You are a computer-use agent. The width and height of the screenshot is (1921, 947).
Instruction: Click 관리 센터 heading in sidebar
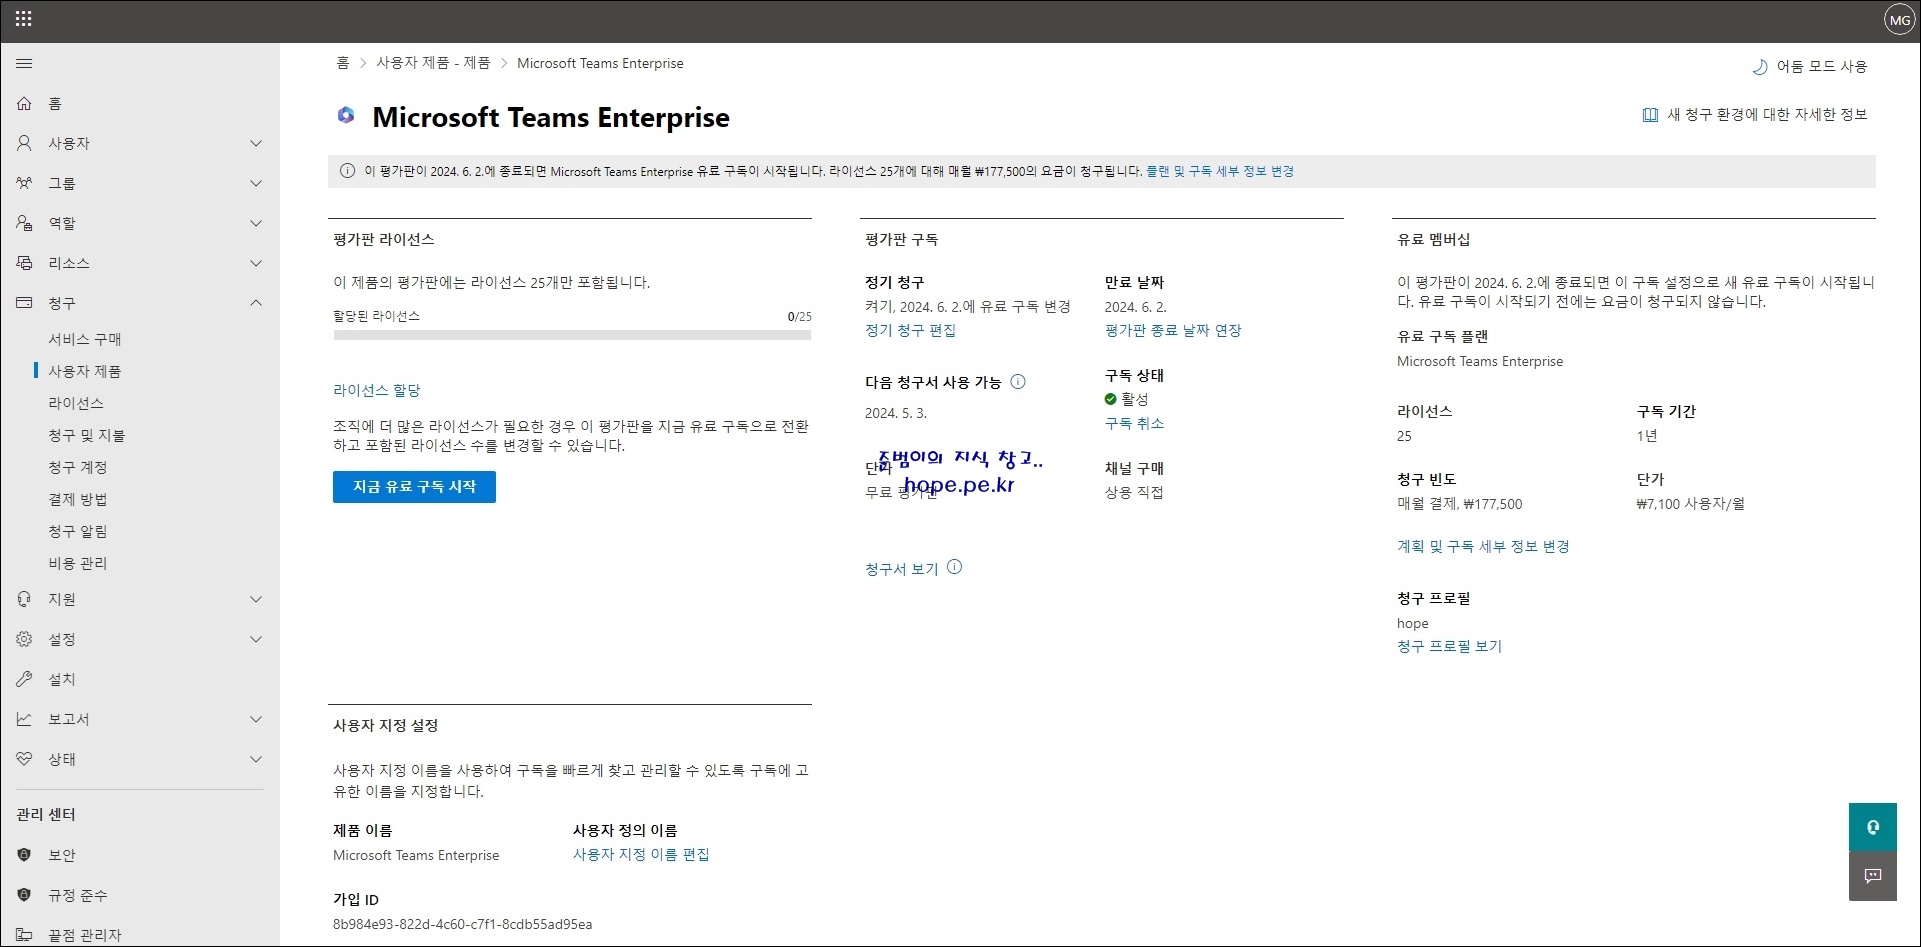[x=46, y=814]
